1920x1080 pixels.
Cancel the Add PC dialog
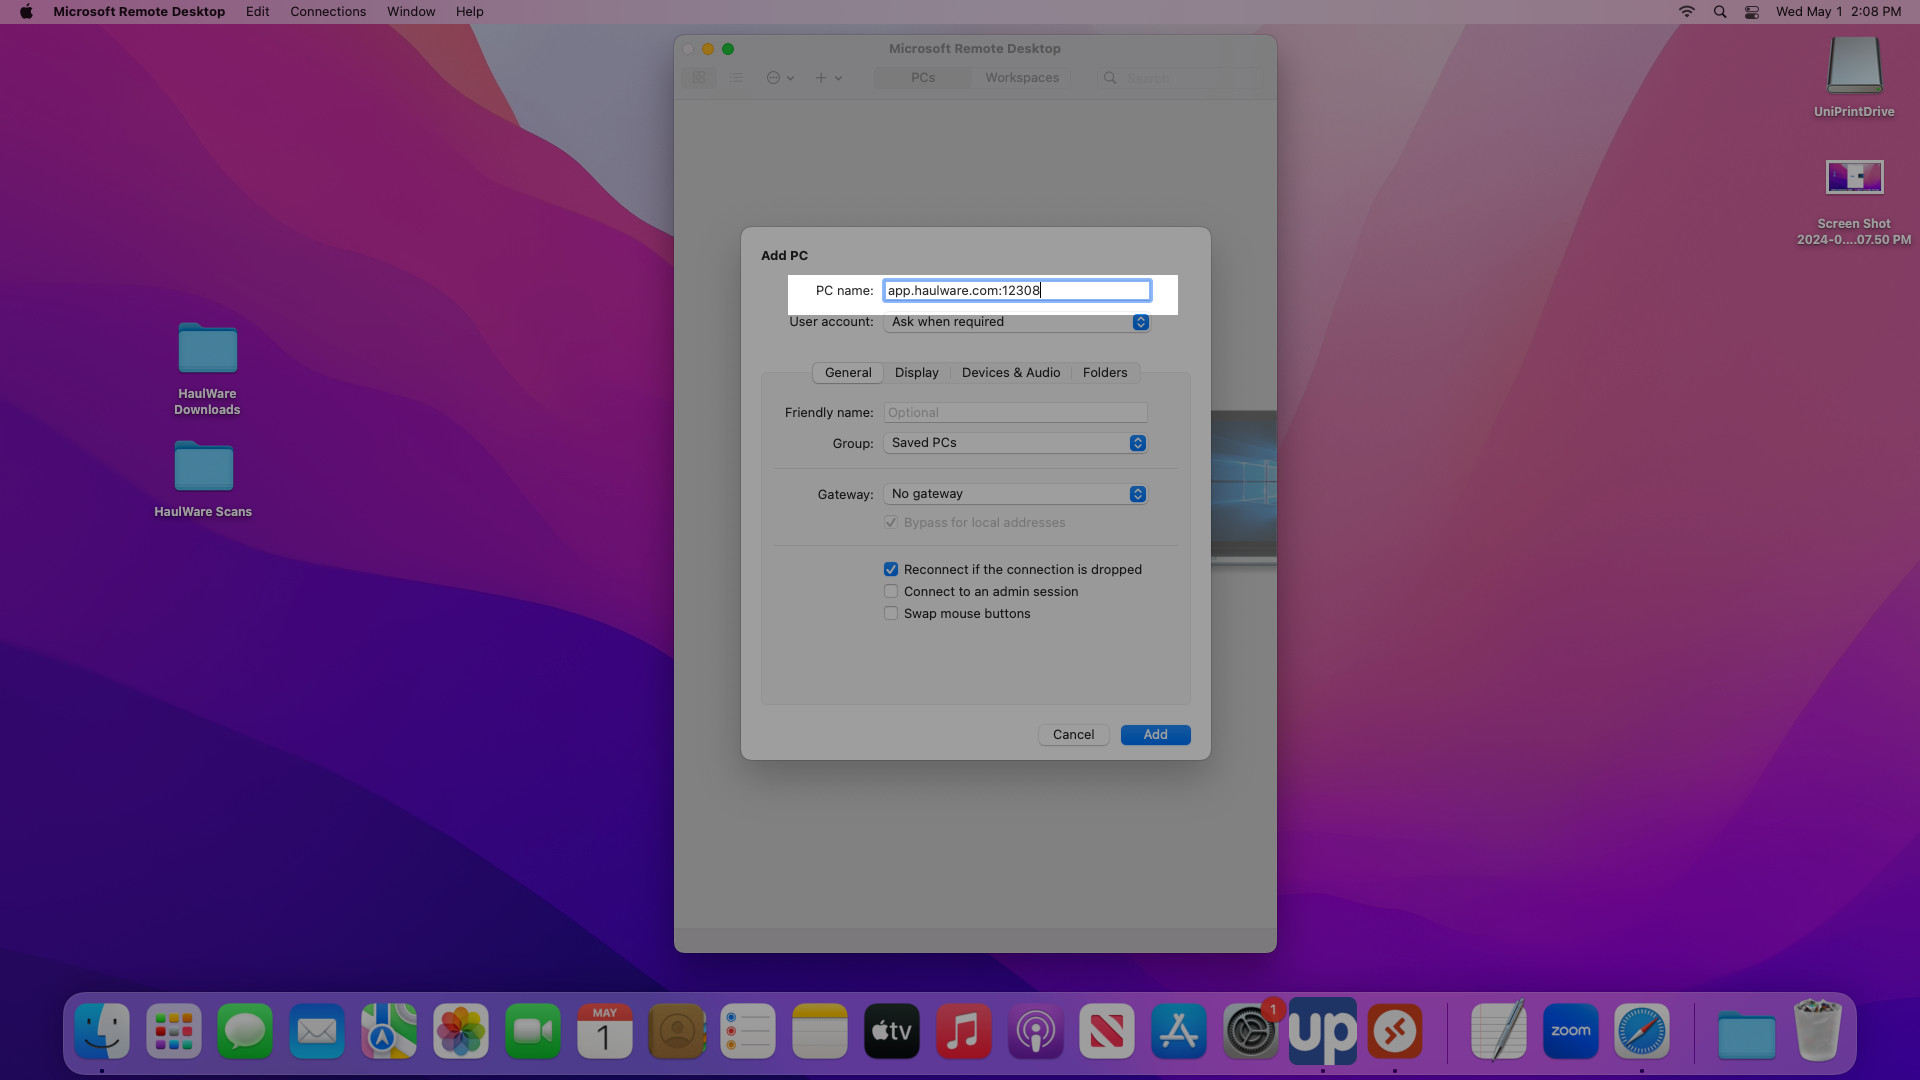click(x=1073, y=735)
